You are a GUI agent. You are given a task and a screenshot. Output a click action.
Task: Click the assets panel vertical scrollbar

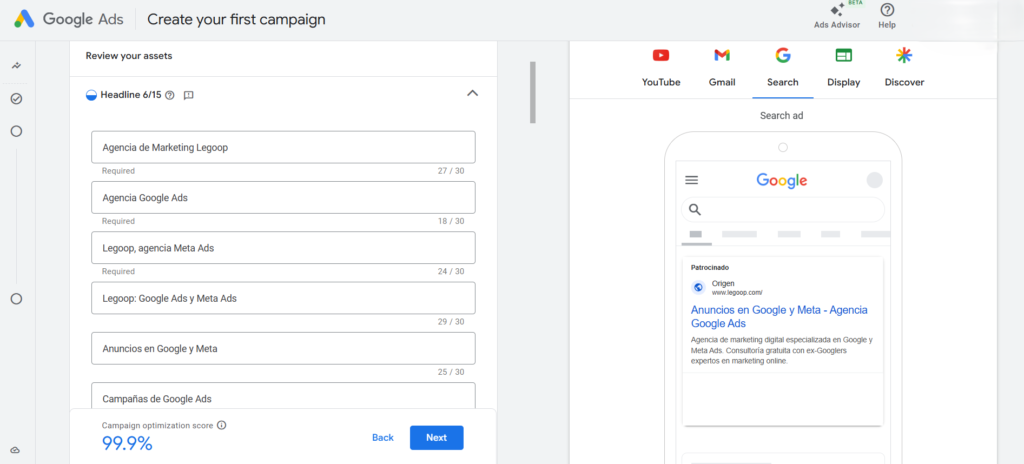click(x=533, y=92)
